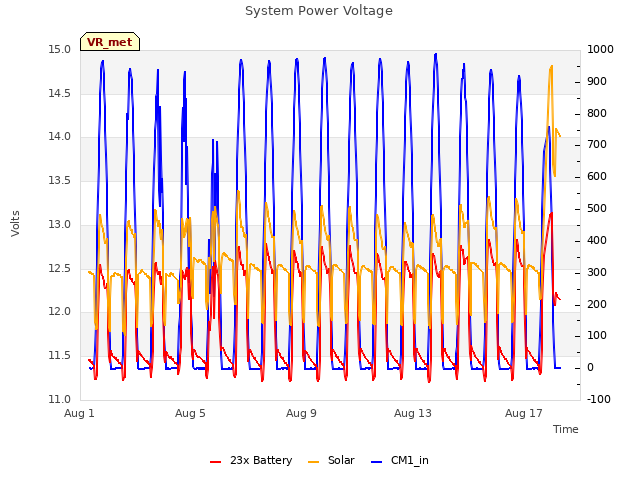Click the 400 right axis value

click(x=597, y=240)
